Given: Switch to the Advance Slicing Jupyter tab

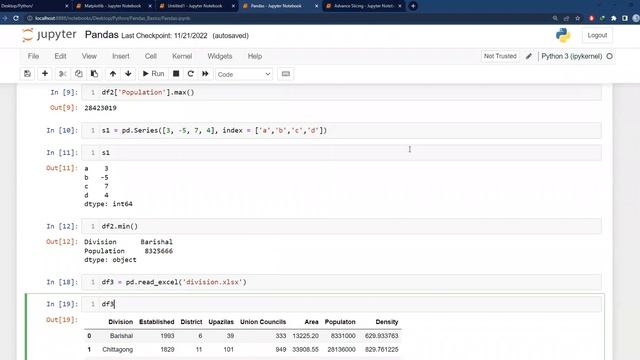Looking at the screenshot, I should [x=363, y=6].
